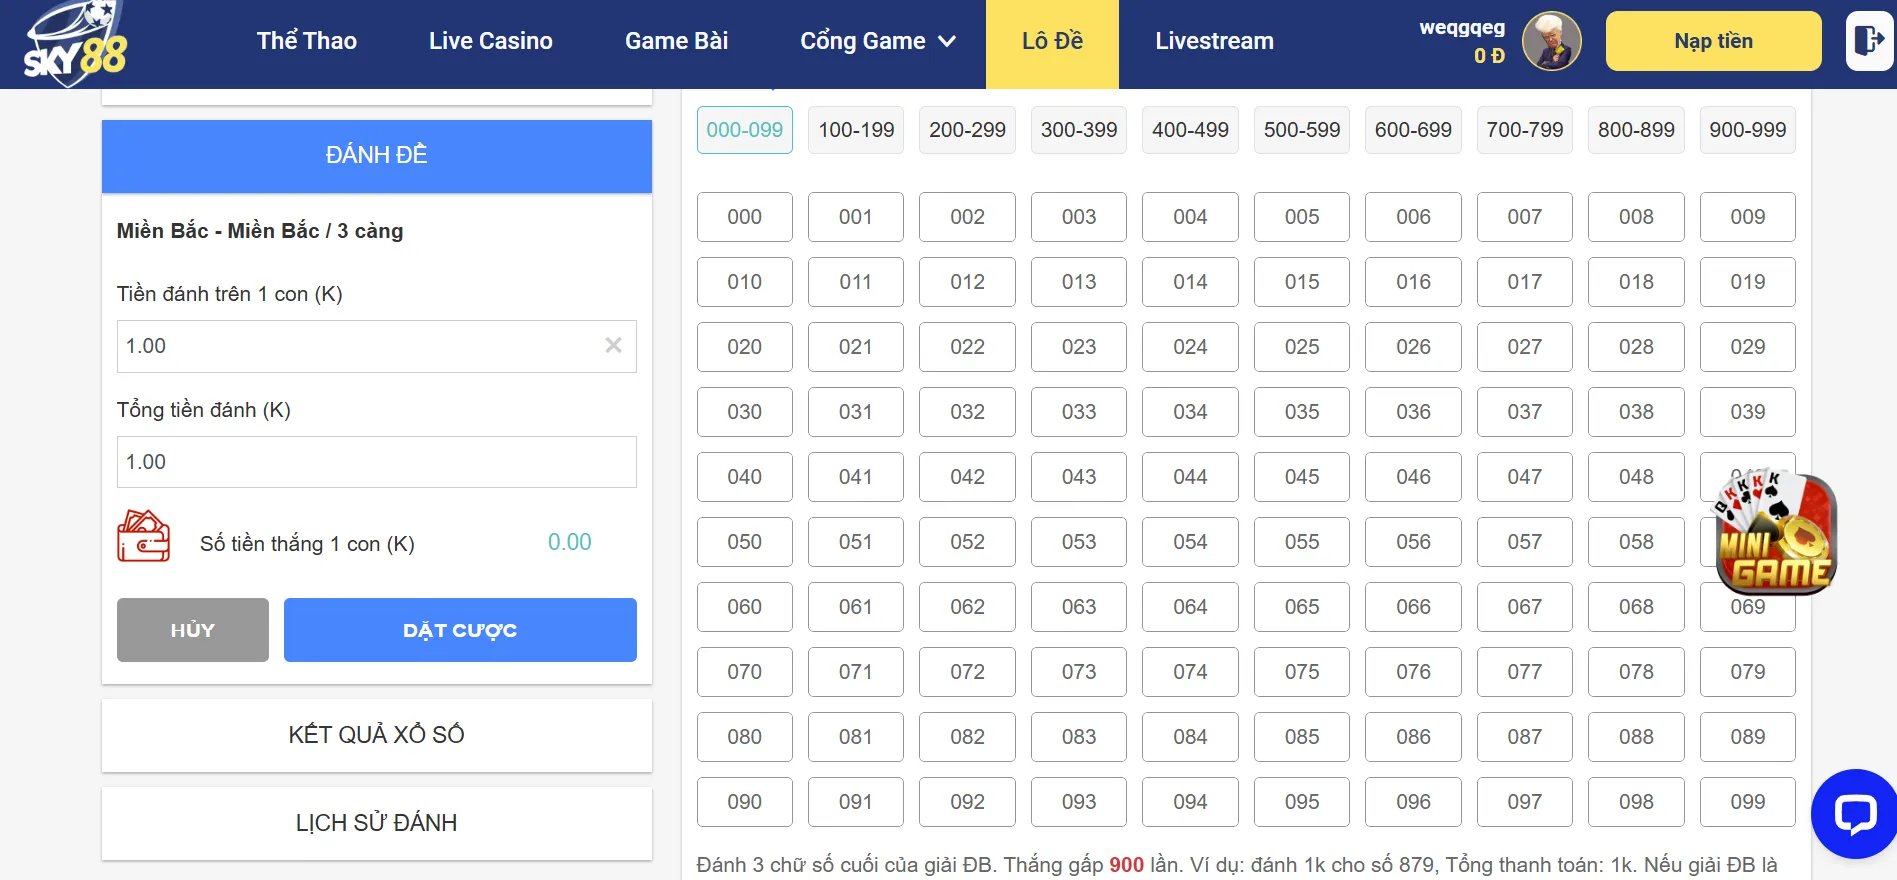This screenshot has height=880, width=1897.
Task: Click the SKY88 logo
Action: tap(76, 44)
